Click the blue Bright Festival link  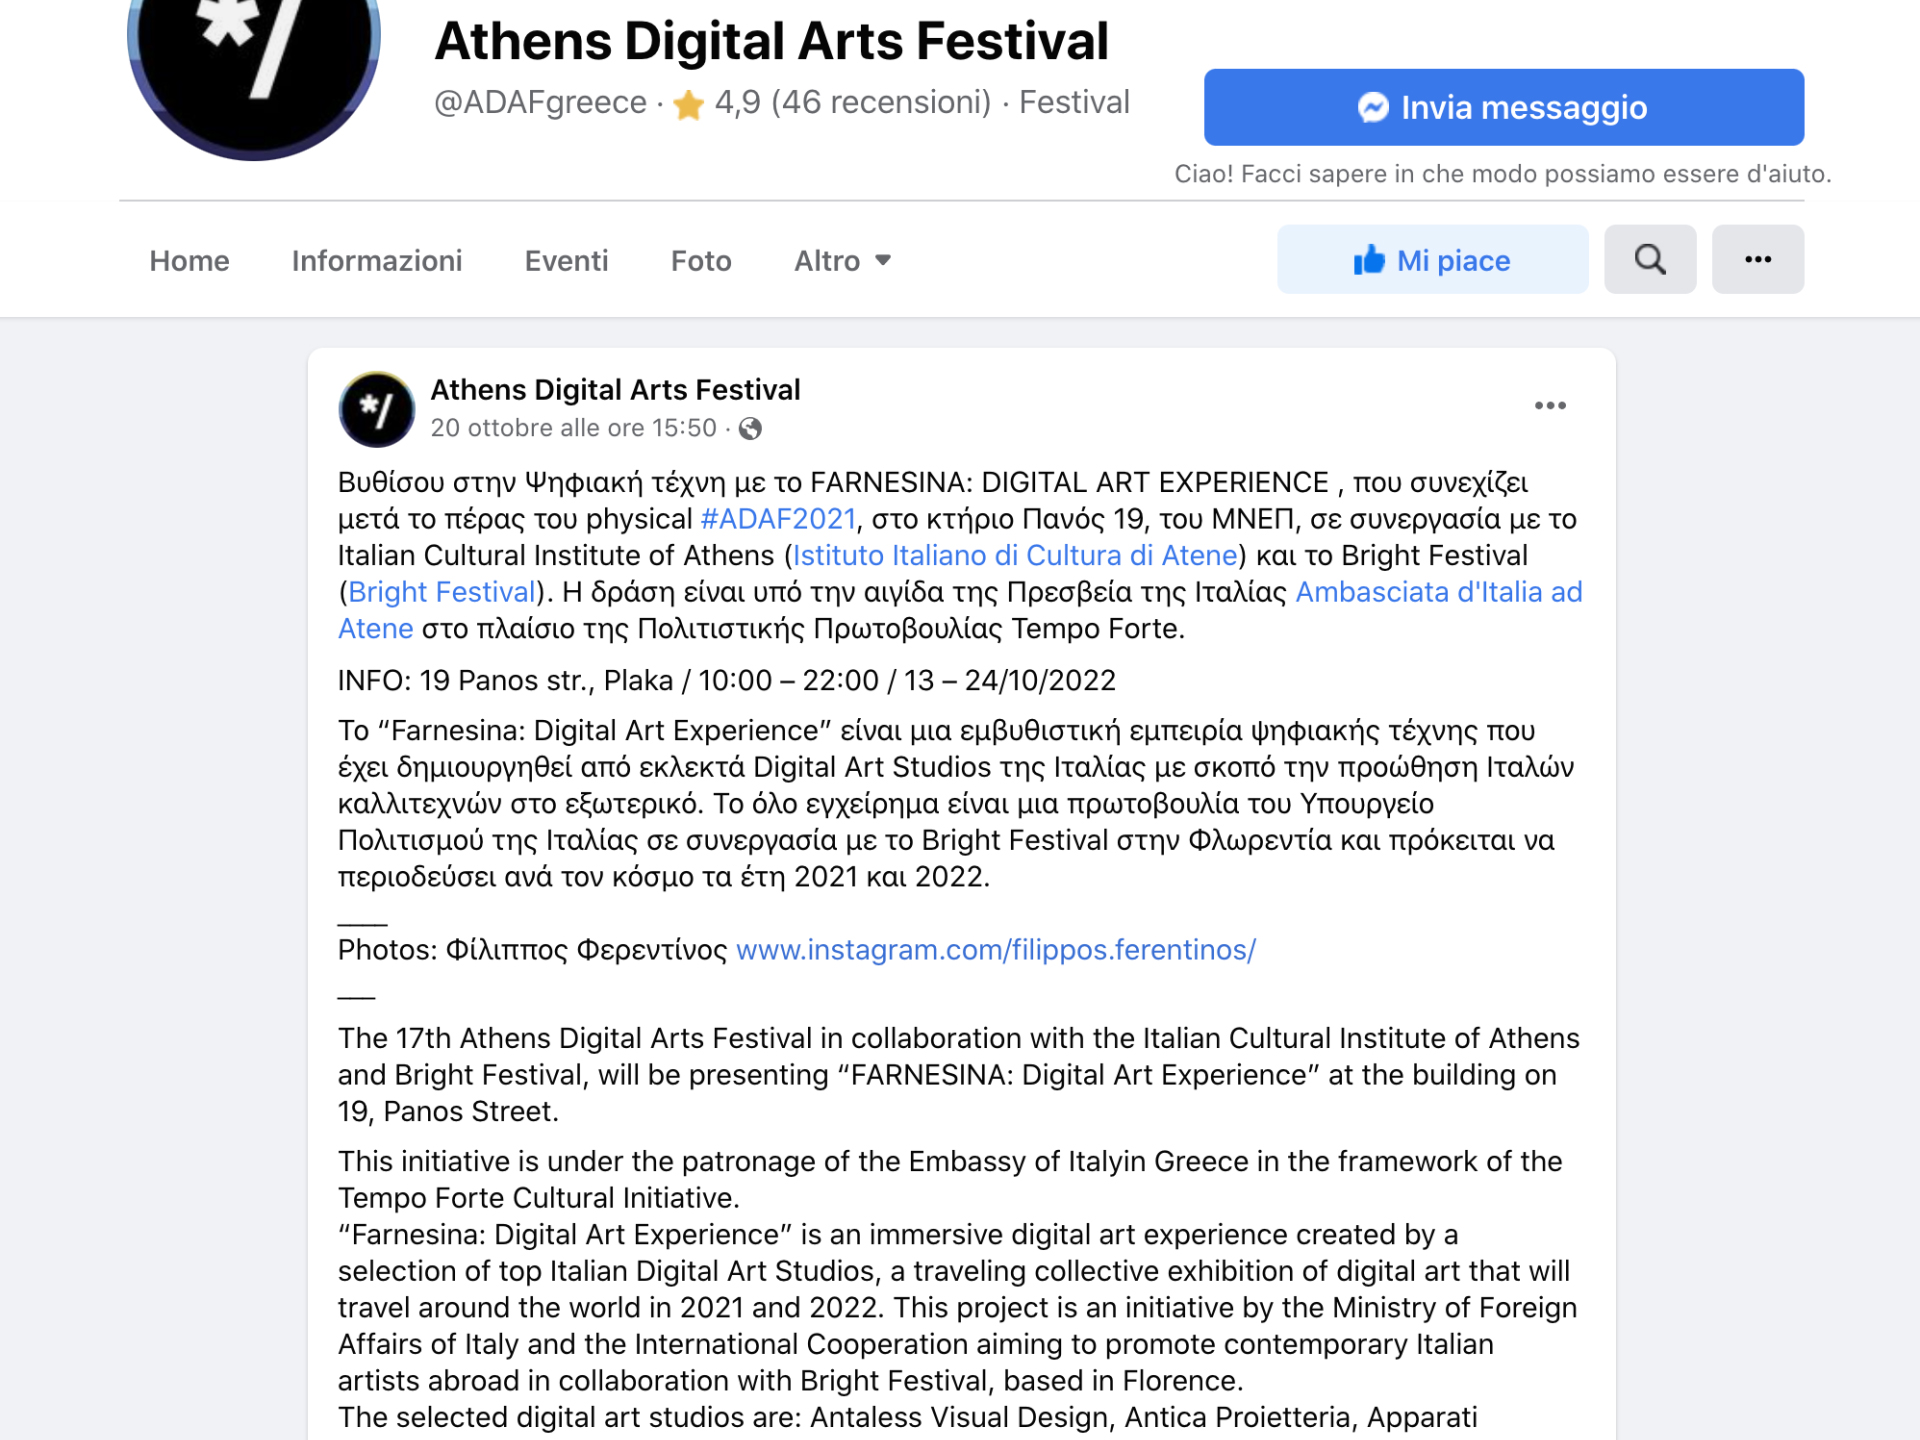point(442,592)
